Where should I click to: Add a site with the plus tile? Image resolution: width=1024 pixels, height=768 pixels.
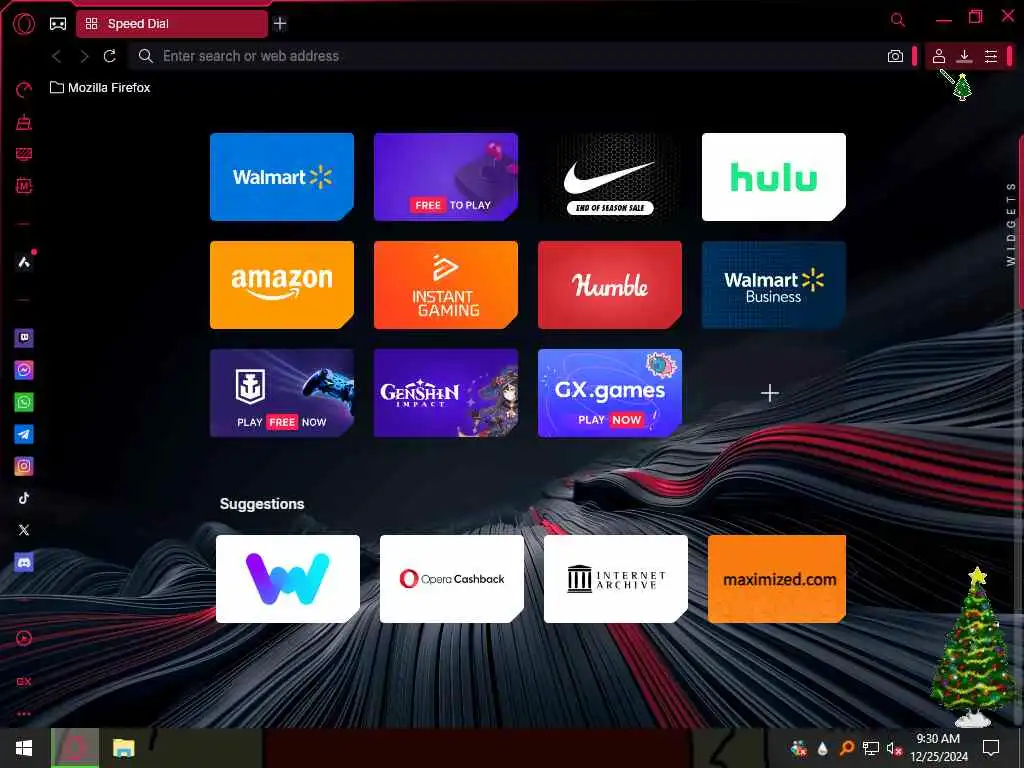click(x=770, y=392)
